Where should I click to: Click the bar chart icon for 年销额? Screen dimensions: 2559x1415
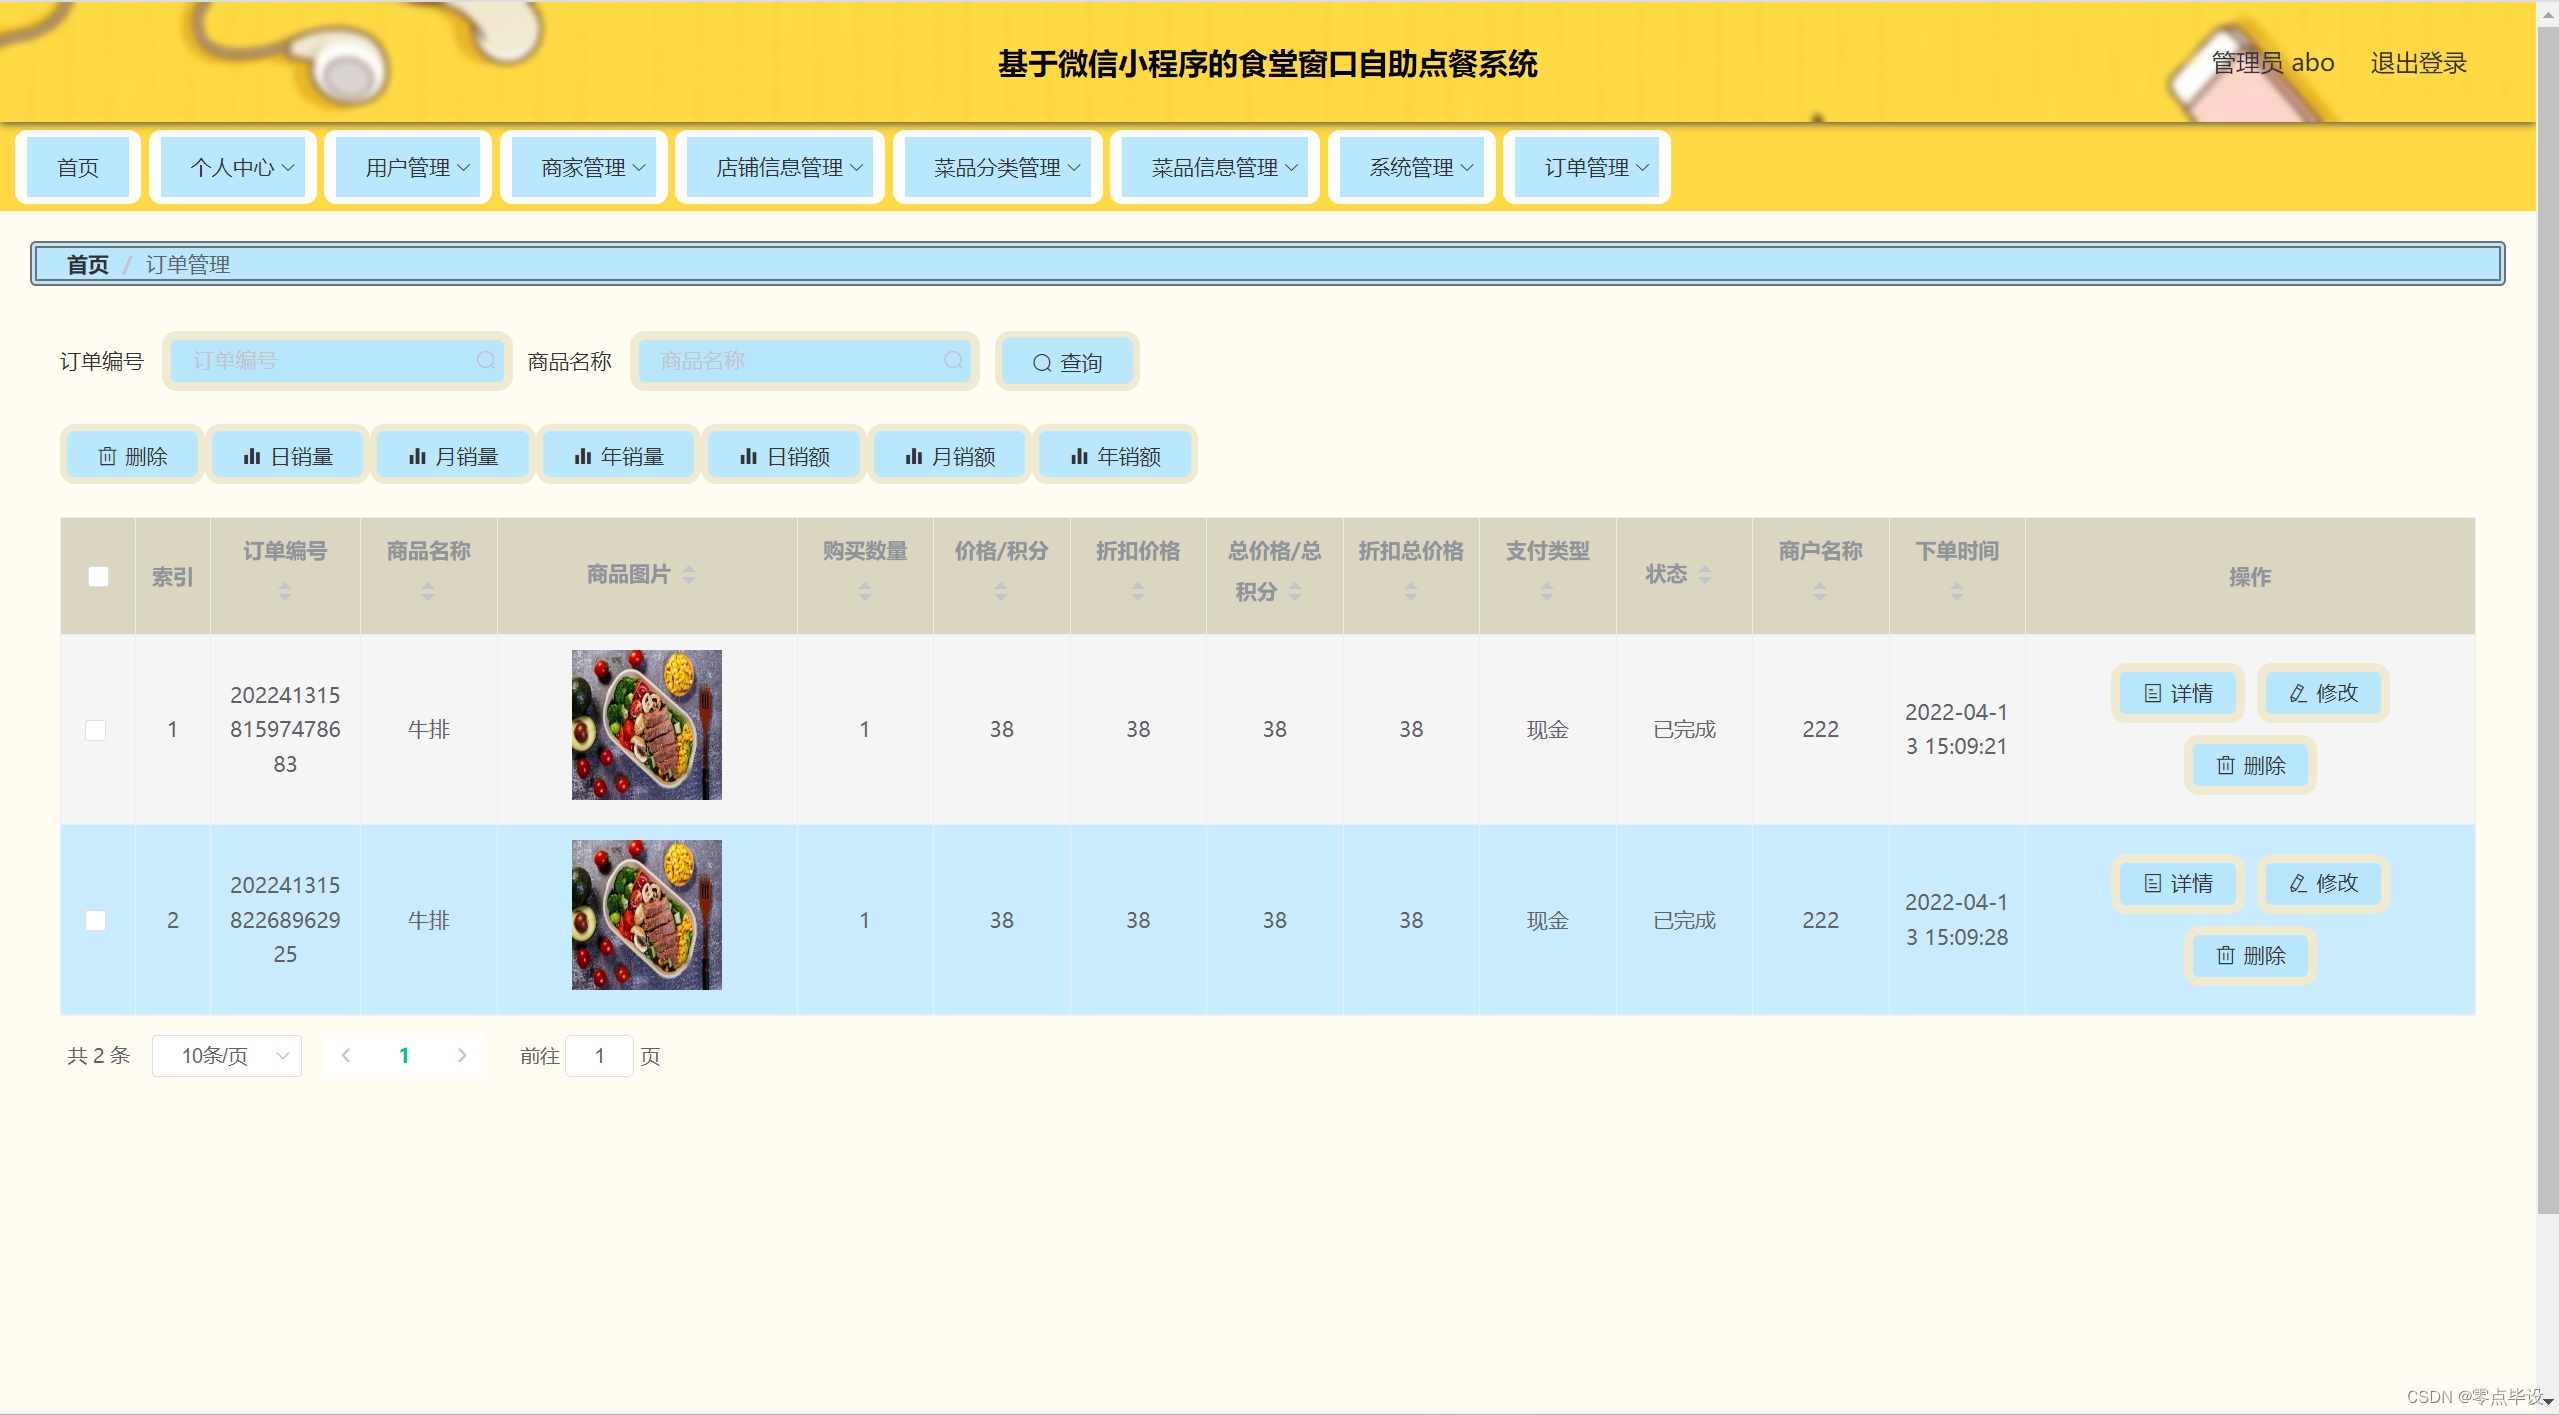(x=1079, y=457)
